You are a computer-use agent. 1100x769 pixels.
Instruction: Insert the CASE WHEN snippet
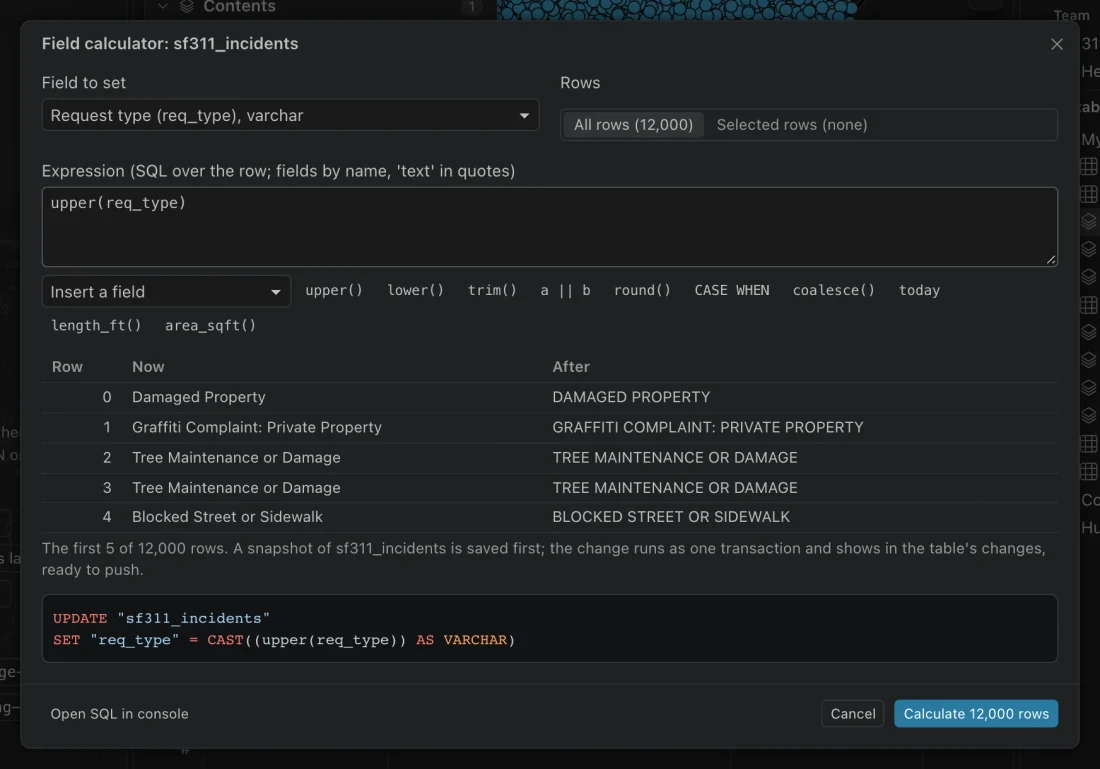coord(732,290)
